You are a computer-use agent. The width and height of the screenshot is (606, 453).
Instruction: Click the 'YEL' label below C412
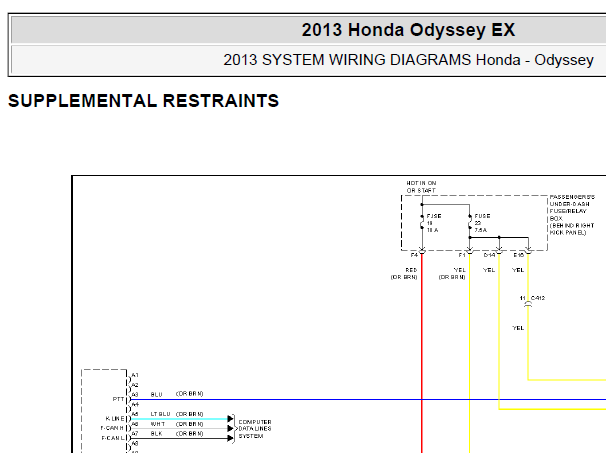point(518,328)
